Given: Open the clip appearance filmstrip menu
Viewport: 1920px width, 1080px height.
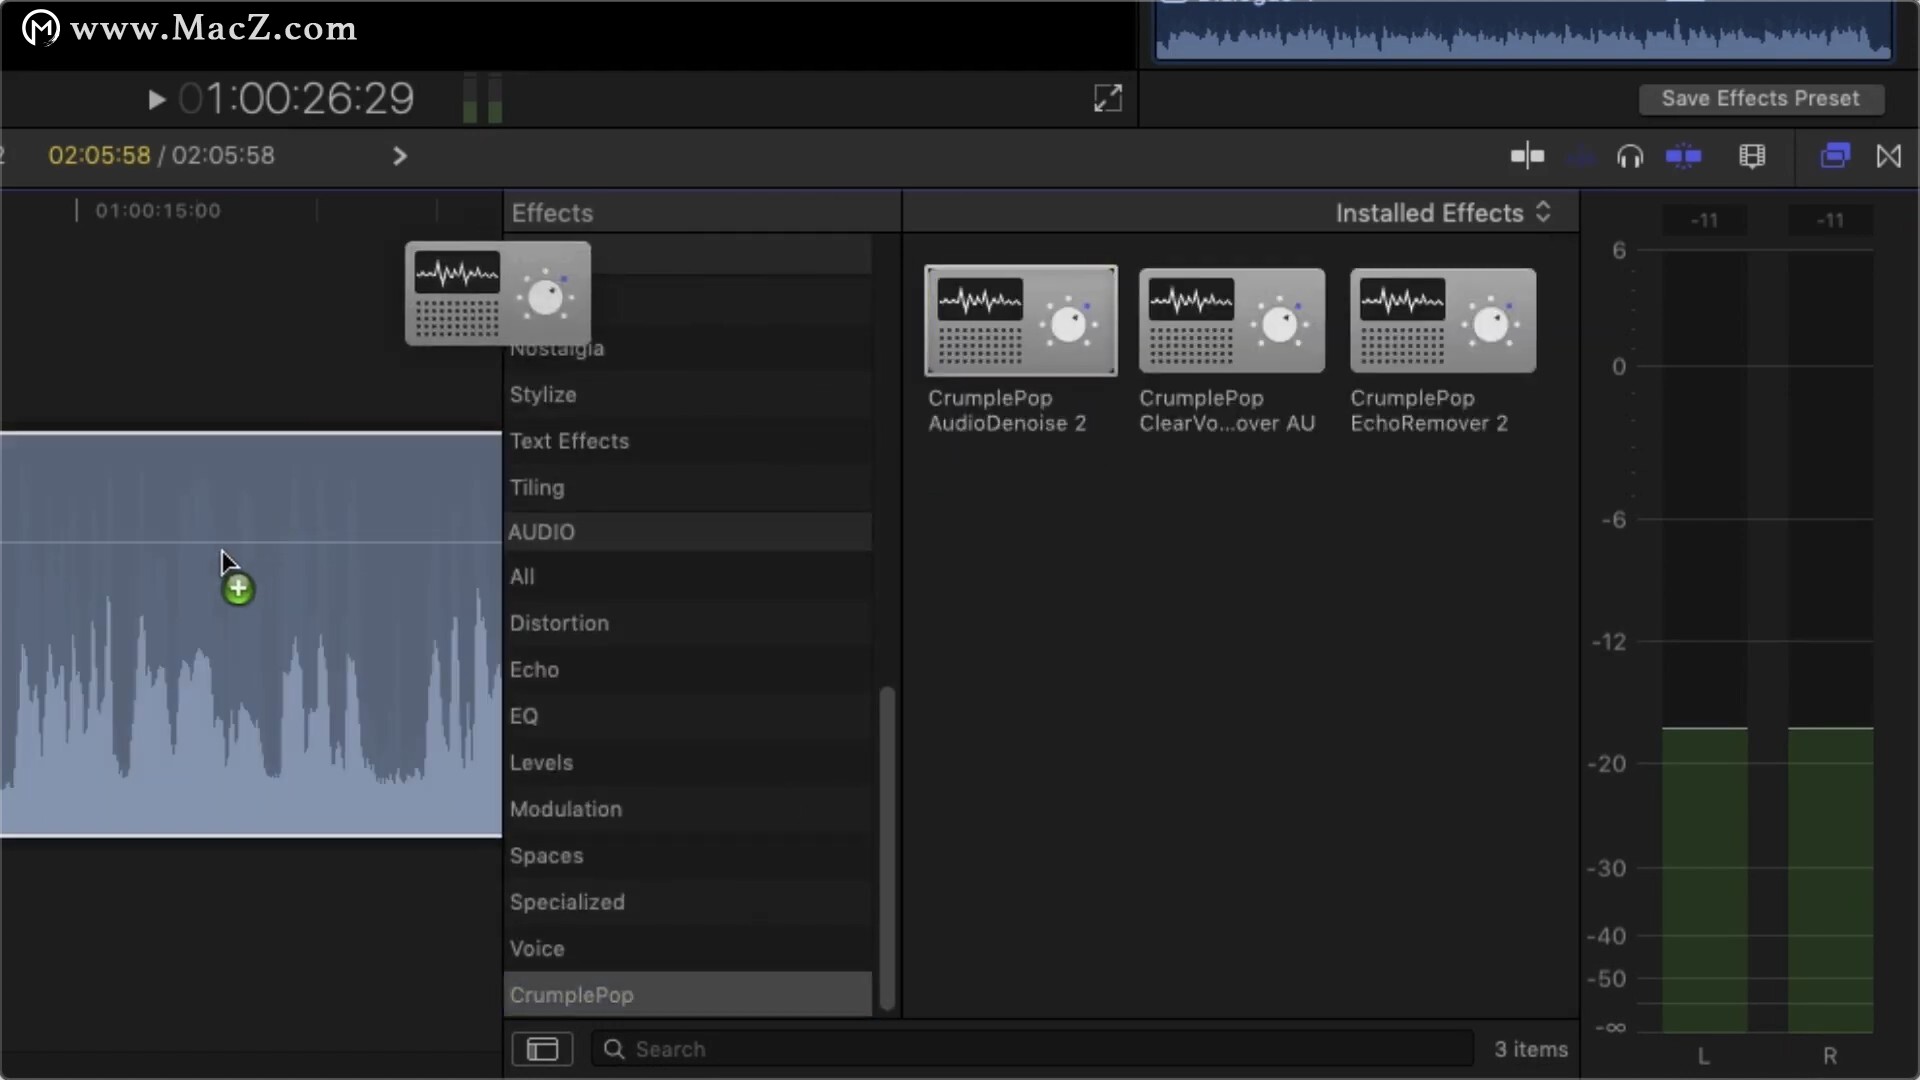Looking at the screenshot, I should [x=1752, y=156].
